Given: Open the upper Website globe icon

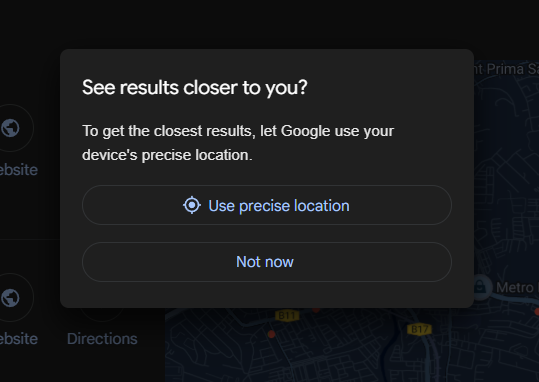Looking at the screenshot, I should [10, 128].
